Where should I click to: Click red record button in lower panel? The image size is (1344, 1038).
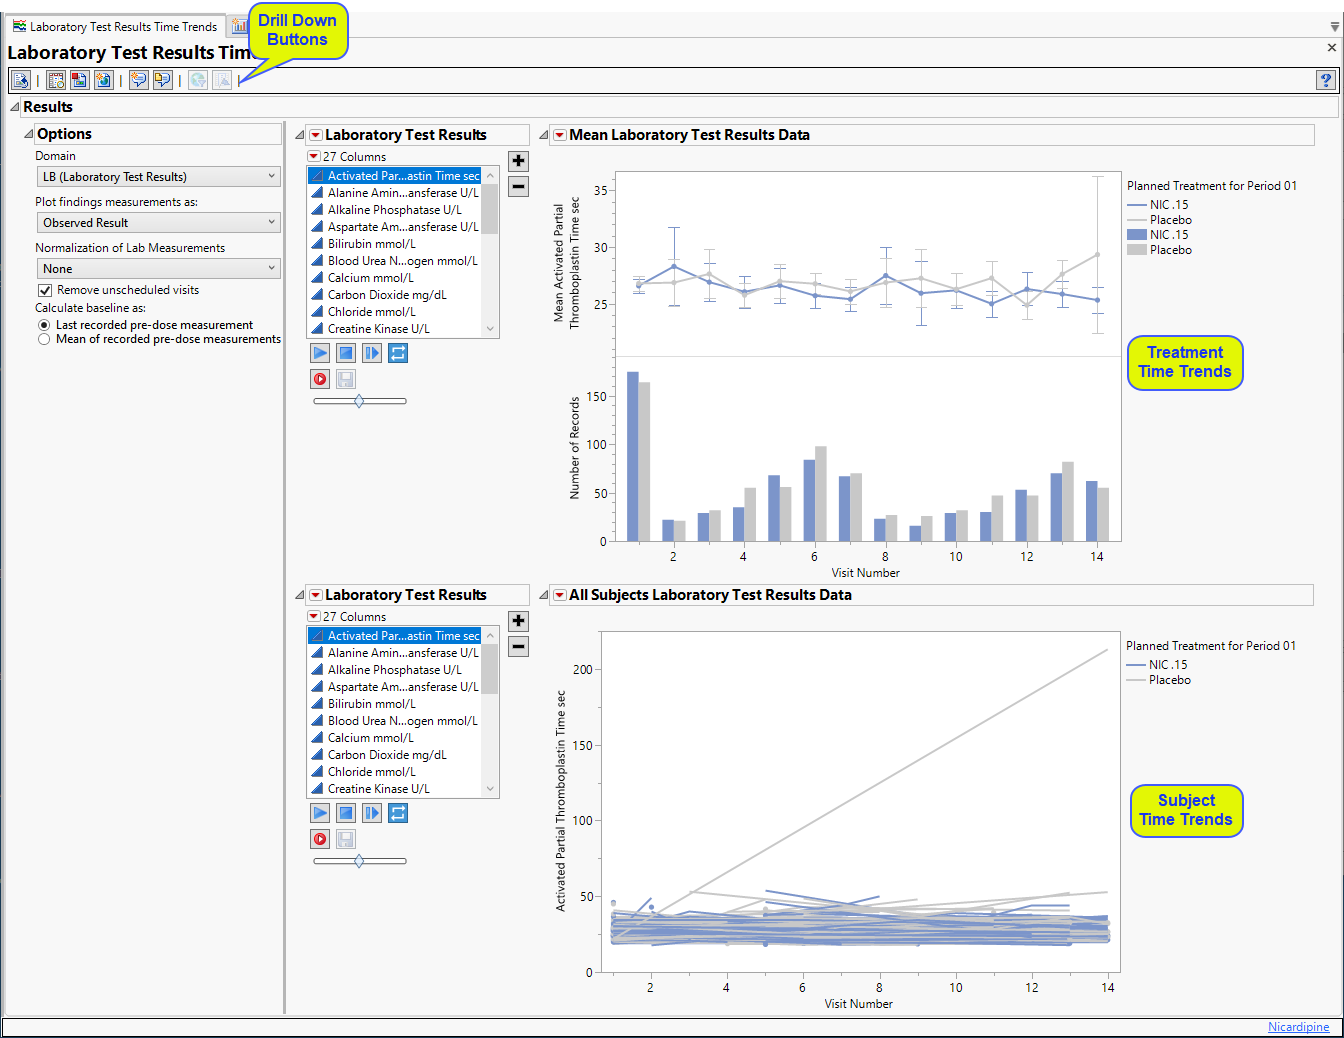(320, 839)
